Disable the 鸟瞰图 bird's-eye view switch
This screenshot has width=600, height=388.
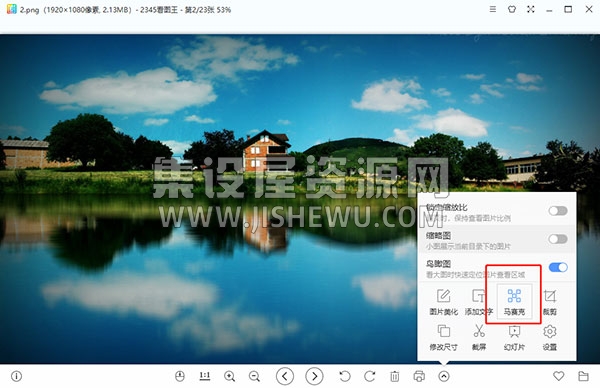click(x=558, y=267)
